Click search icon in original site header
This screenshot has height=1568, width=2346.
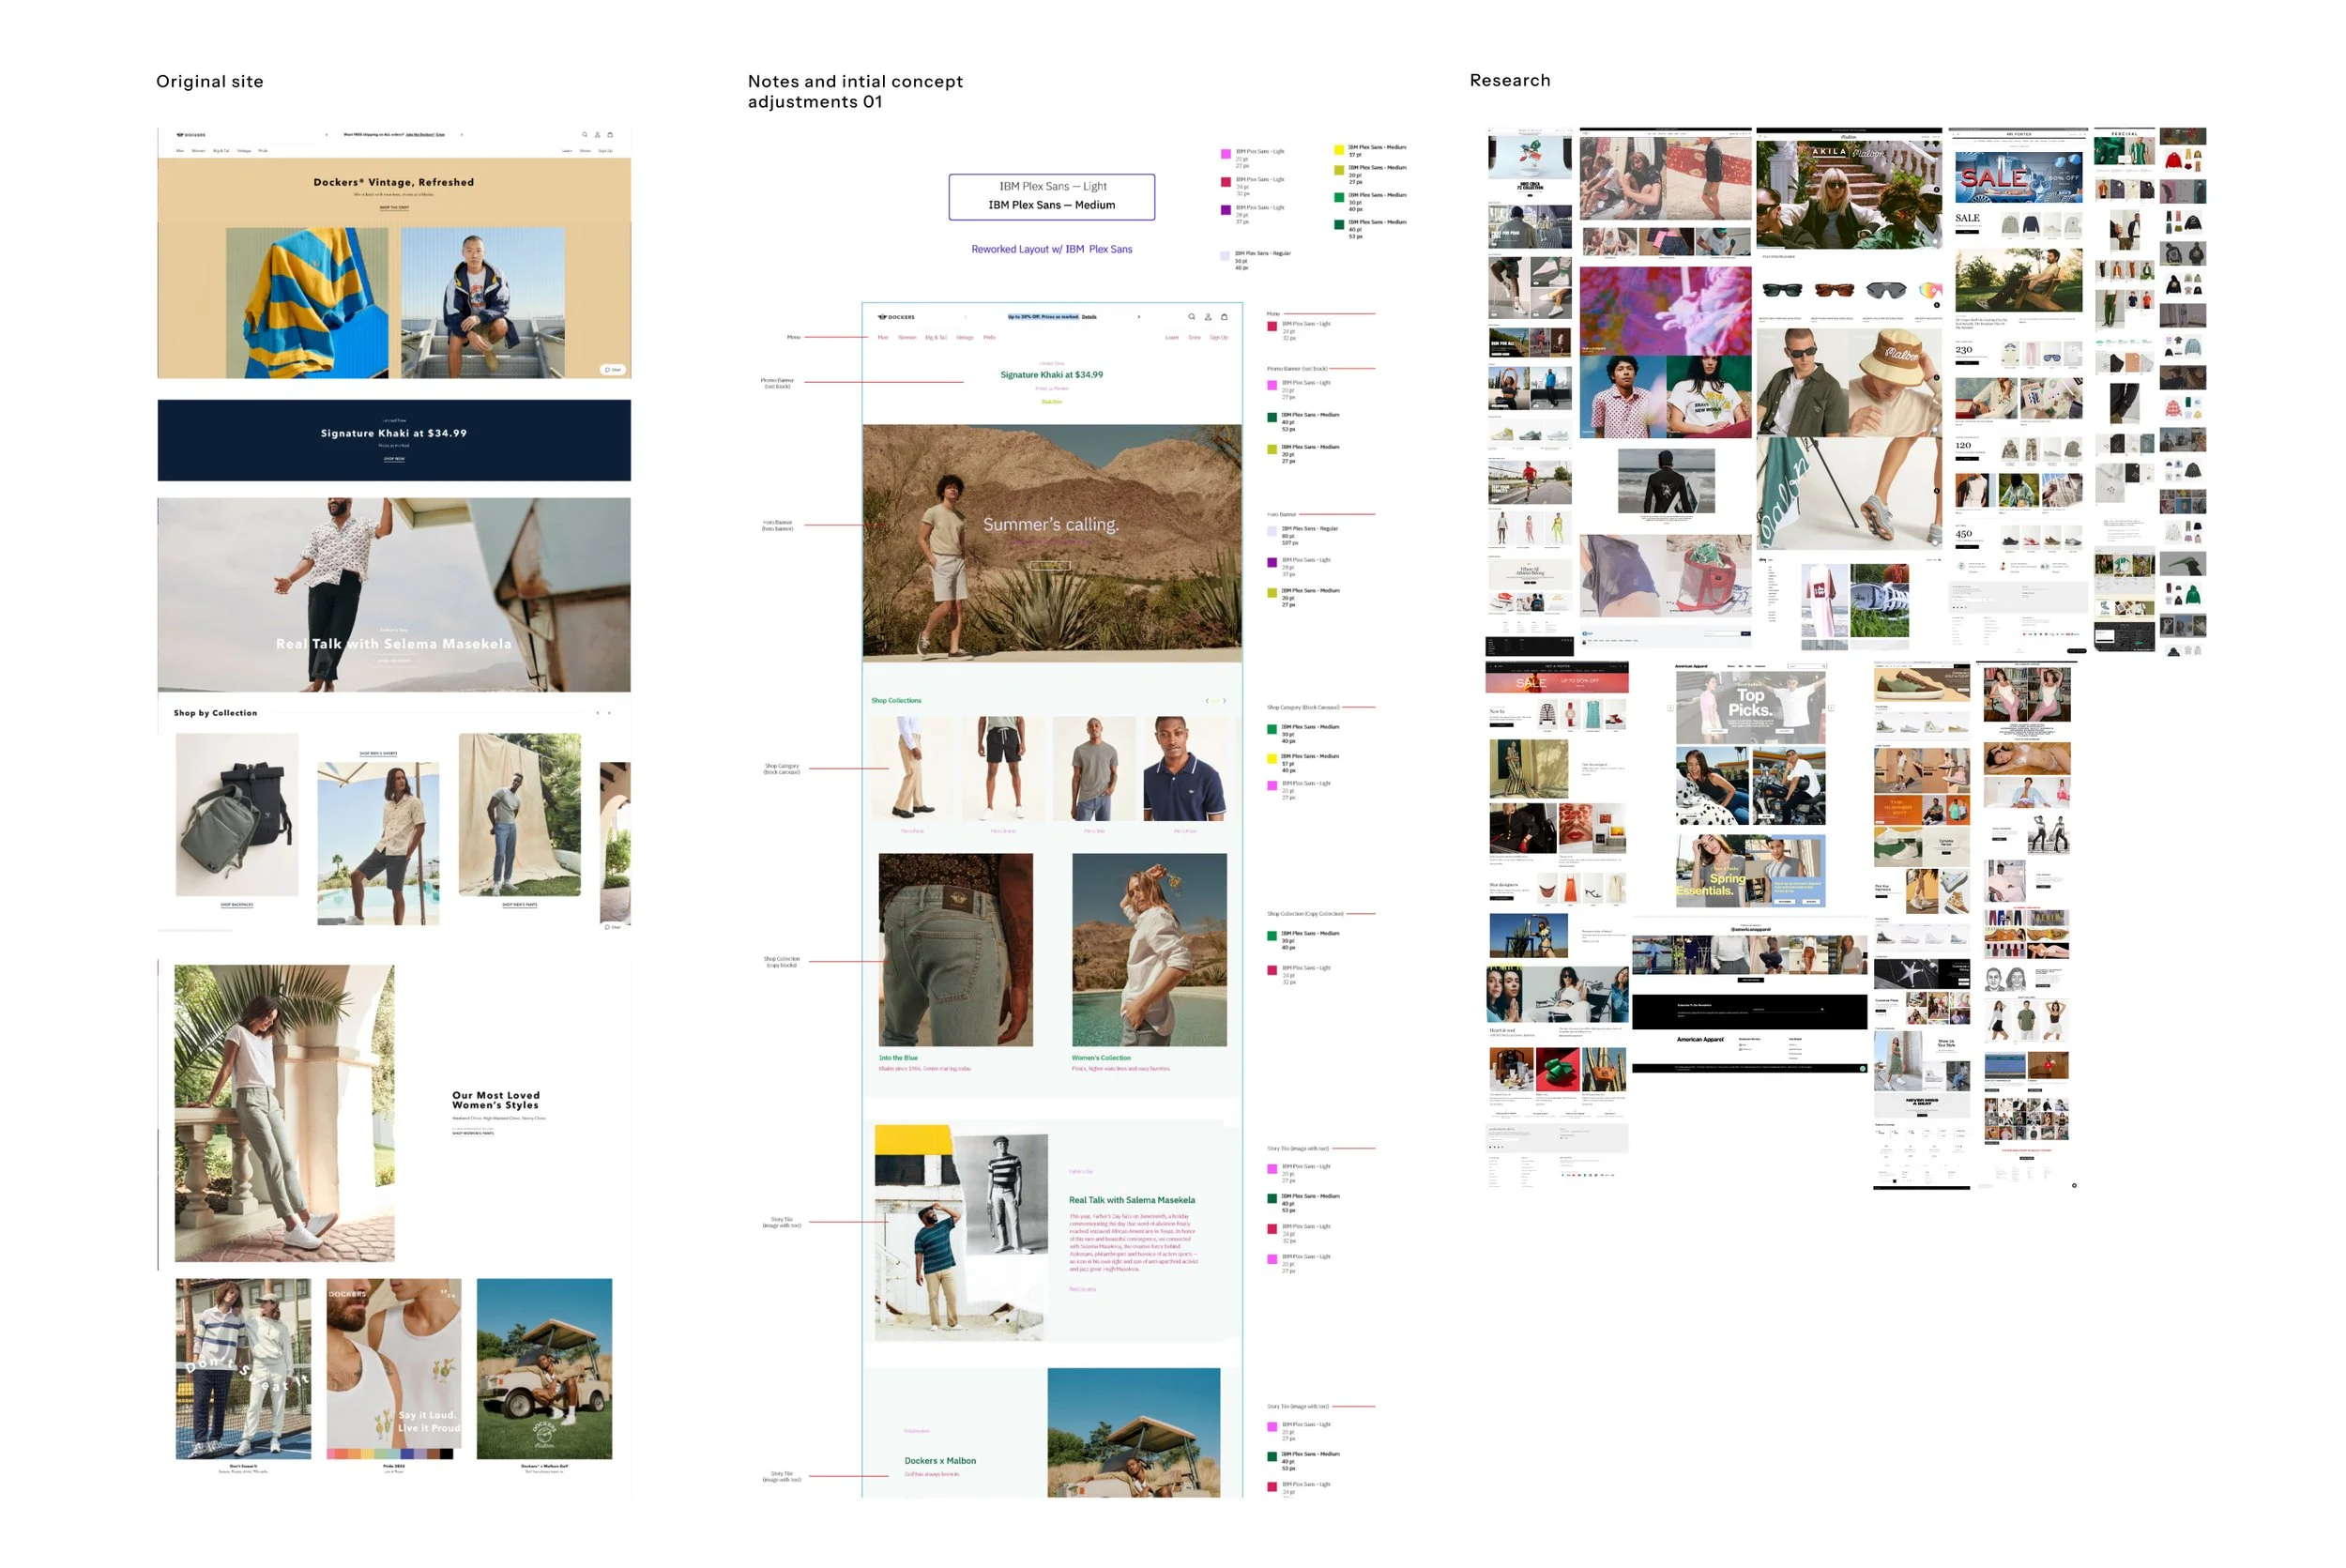(585, 134)
